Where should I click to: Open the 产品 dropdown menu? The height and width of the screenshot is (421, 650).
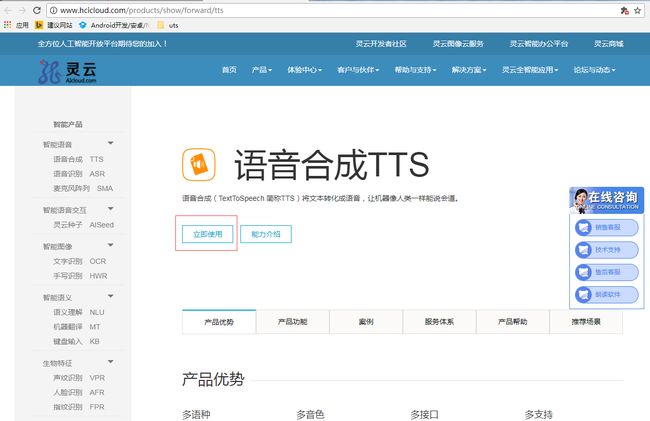(x=262, y=70)
